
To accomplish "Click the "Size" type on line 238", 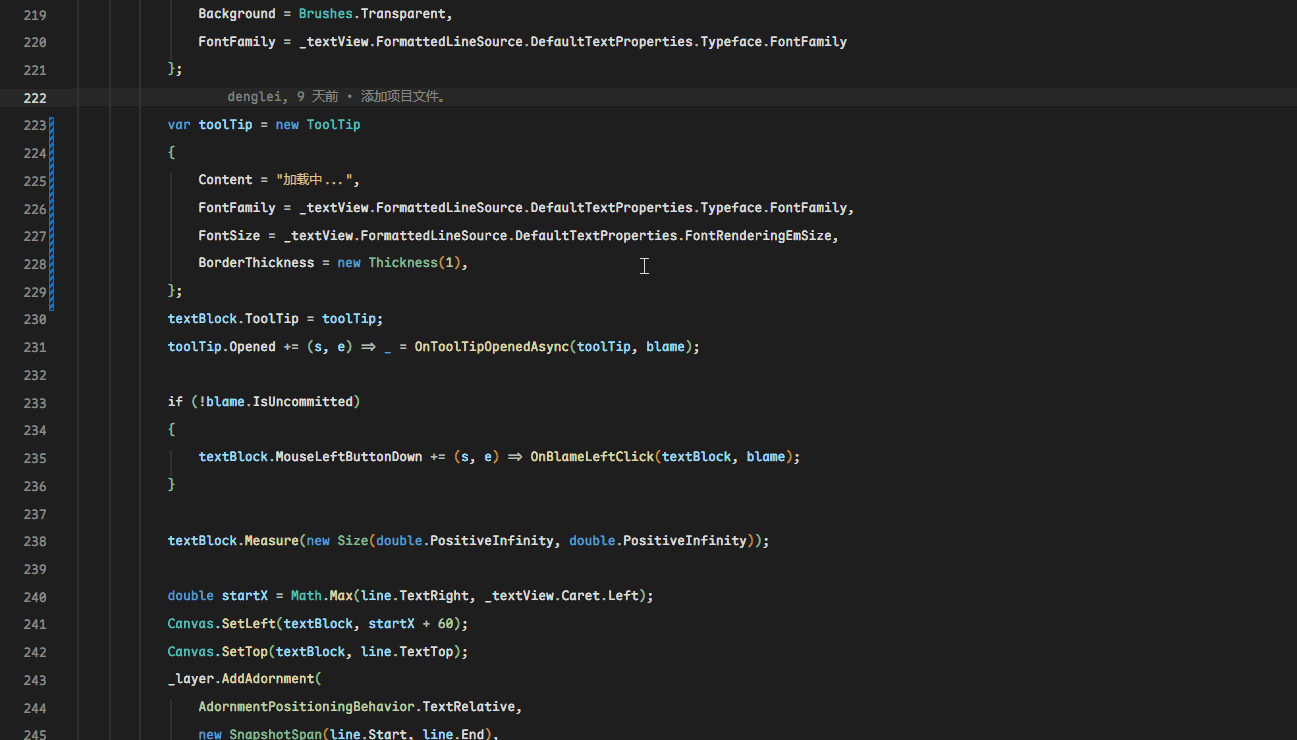I will coord(352,541).
